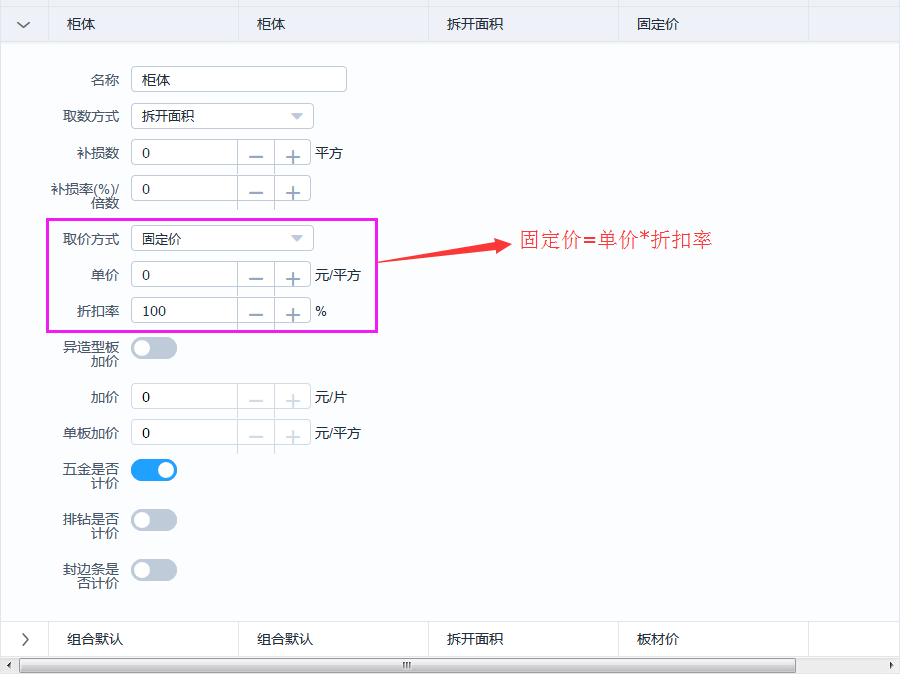Select the 固定价 cell in 柜体 row
The image size is (903, 674).
714,24
